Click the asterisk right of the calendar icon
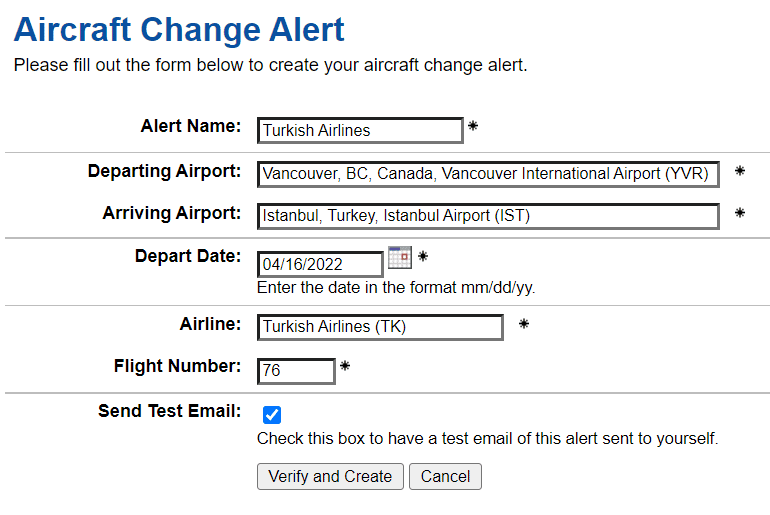 coord(423,257)
